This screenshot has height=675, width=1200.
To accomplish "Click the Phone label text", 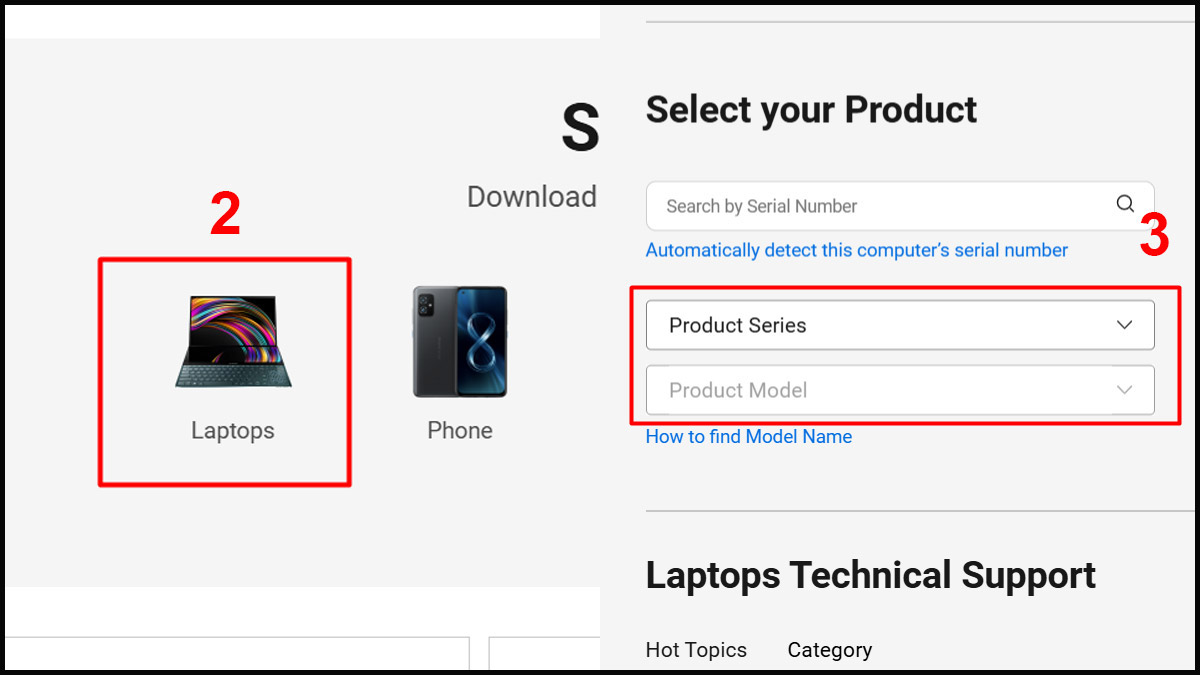I will [459, 430].
